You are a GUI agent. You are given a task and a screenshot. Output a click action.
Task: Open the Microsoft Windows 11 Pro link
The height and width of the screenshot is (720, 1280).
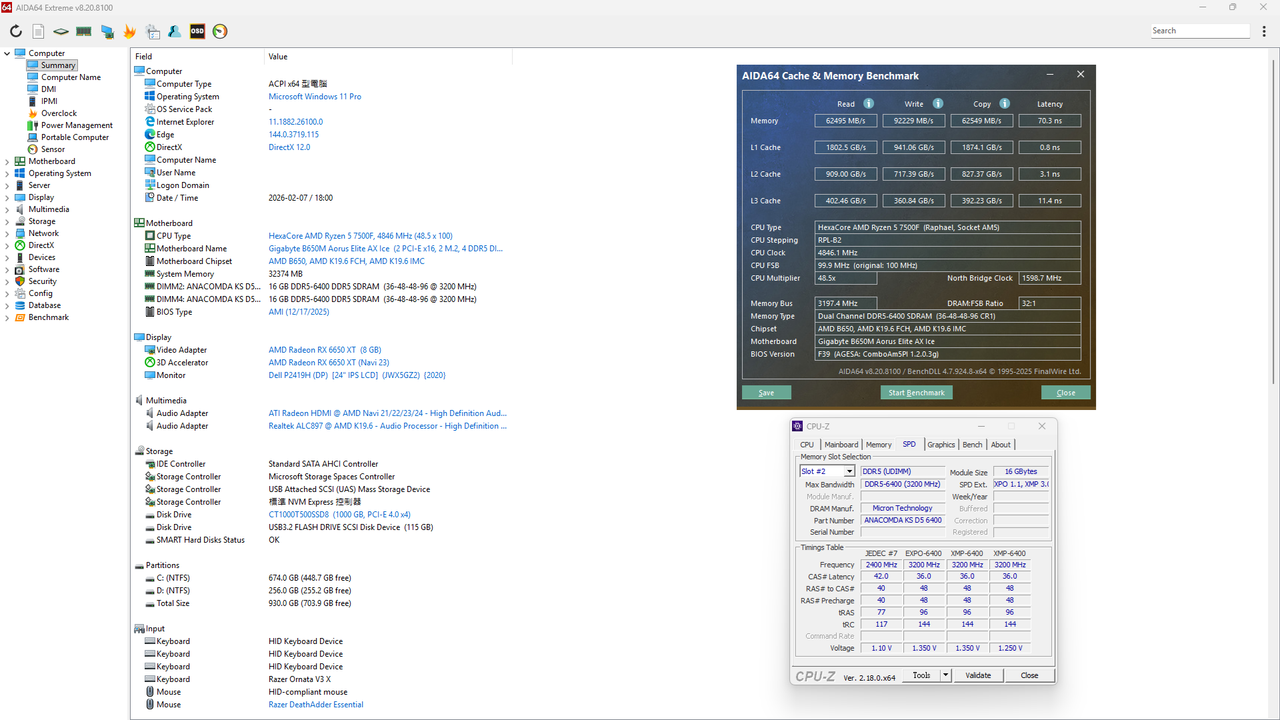315,97
